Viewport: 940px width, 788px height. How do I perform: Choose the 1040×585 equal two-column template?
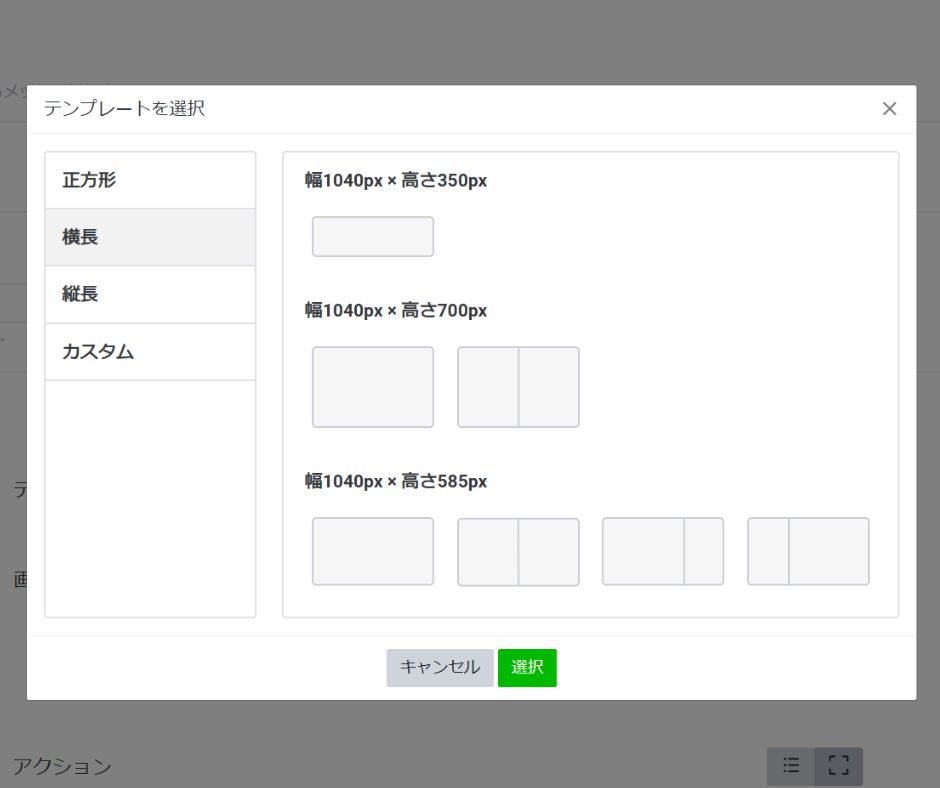[x=518, y=551]
